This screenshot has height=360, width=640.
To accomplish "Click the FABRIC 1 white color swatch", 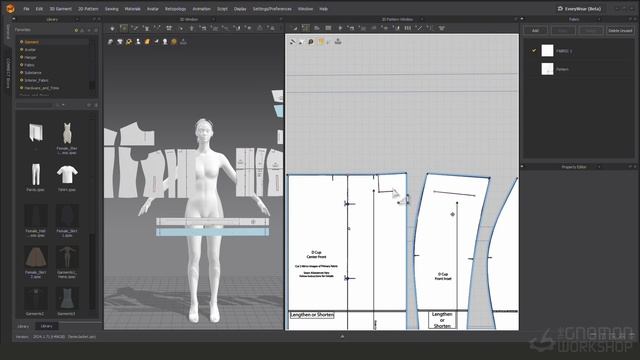I will click(x=547, y=51).
